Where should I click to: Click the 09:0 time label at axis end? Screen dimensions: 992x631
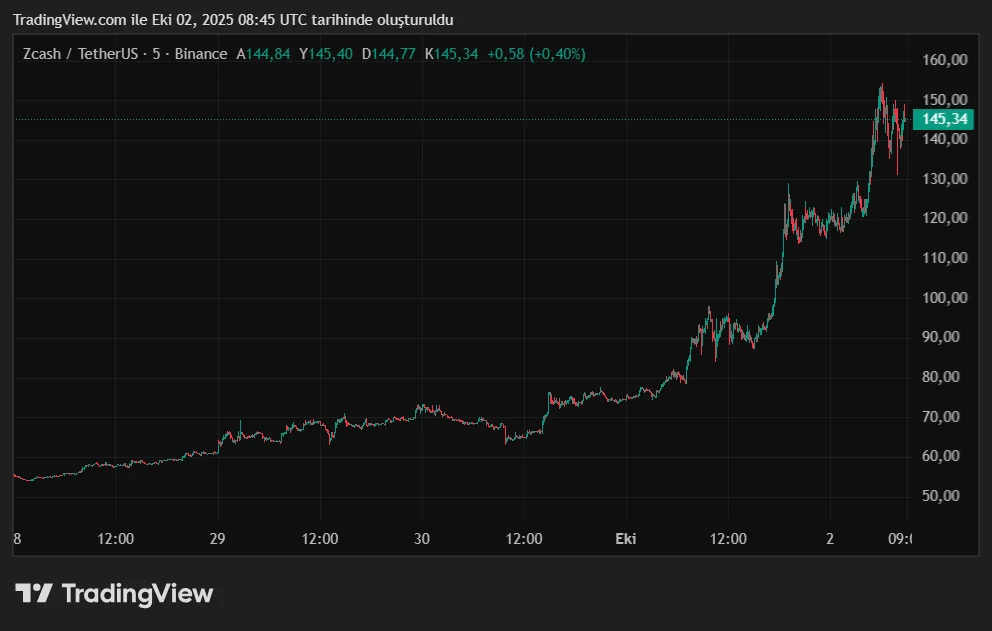pos(899,539)
